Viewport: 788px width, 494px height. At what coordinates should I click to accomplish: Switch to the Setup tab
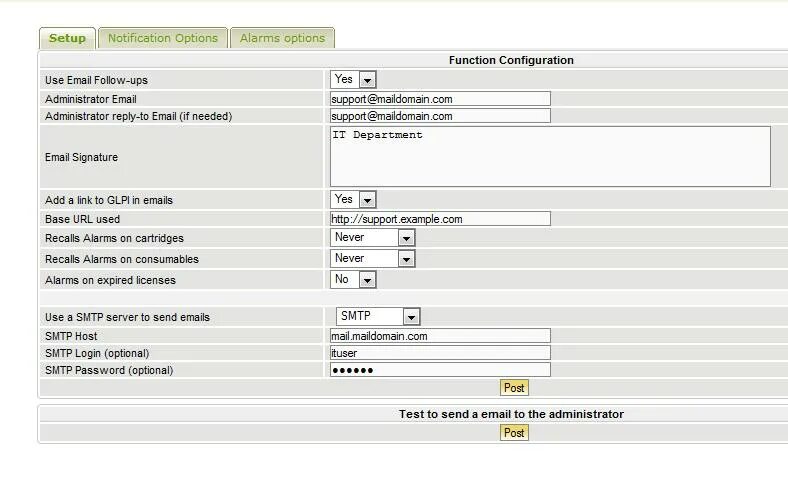click(67, 38)
